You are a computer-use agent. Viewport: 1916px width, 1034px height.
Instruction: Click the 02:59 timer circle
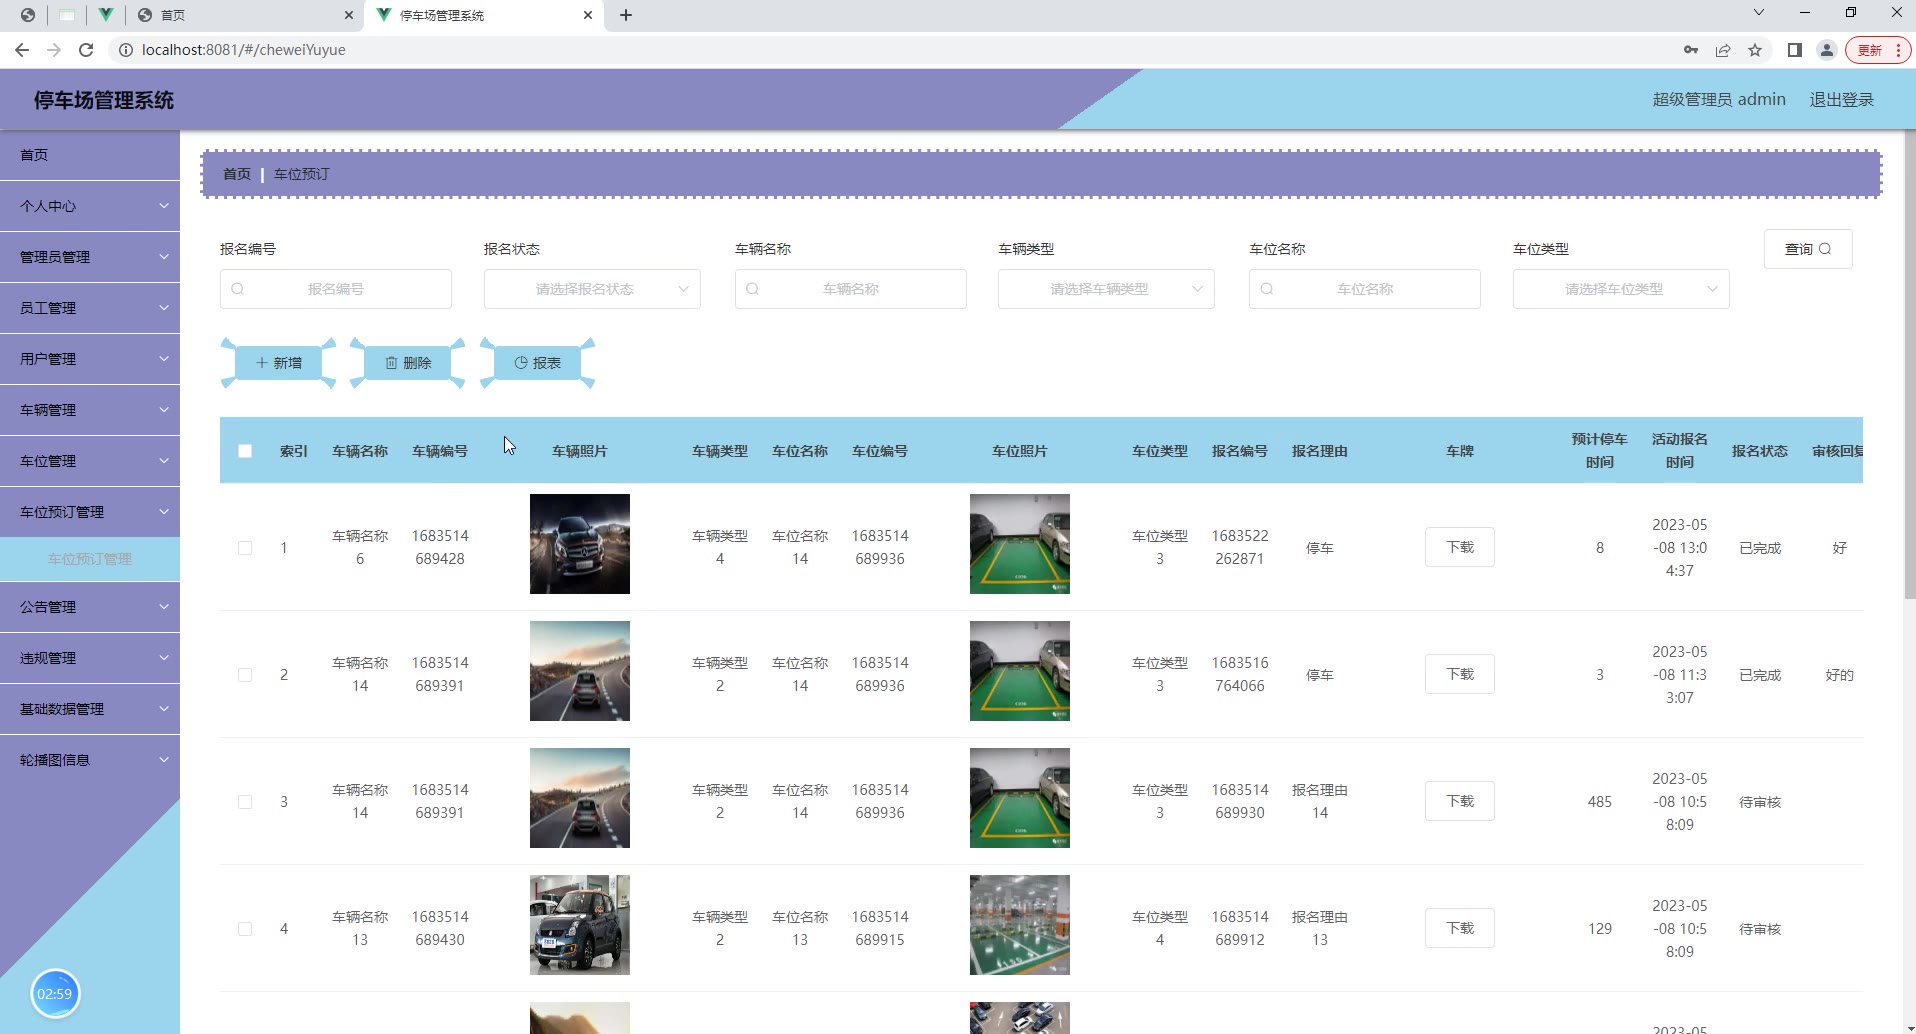(x=55, y=993)
